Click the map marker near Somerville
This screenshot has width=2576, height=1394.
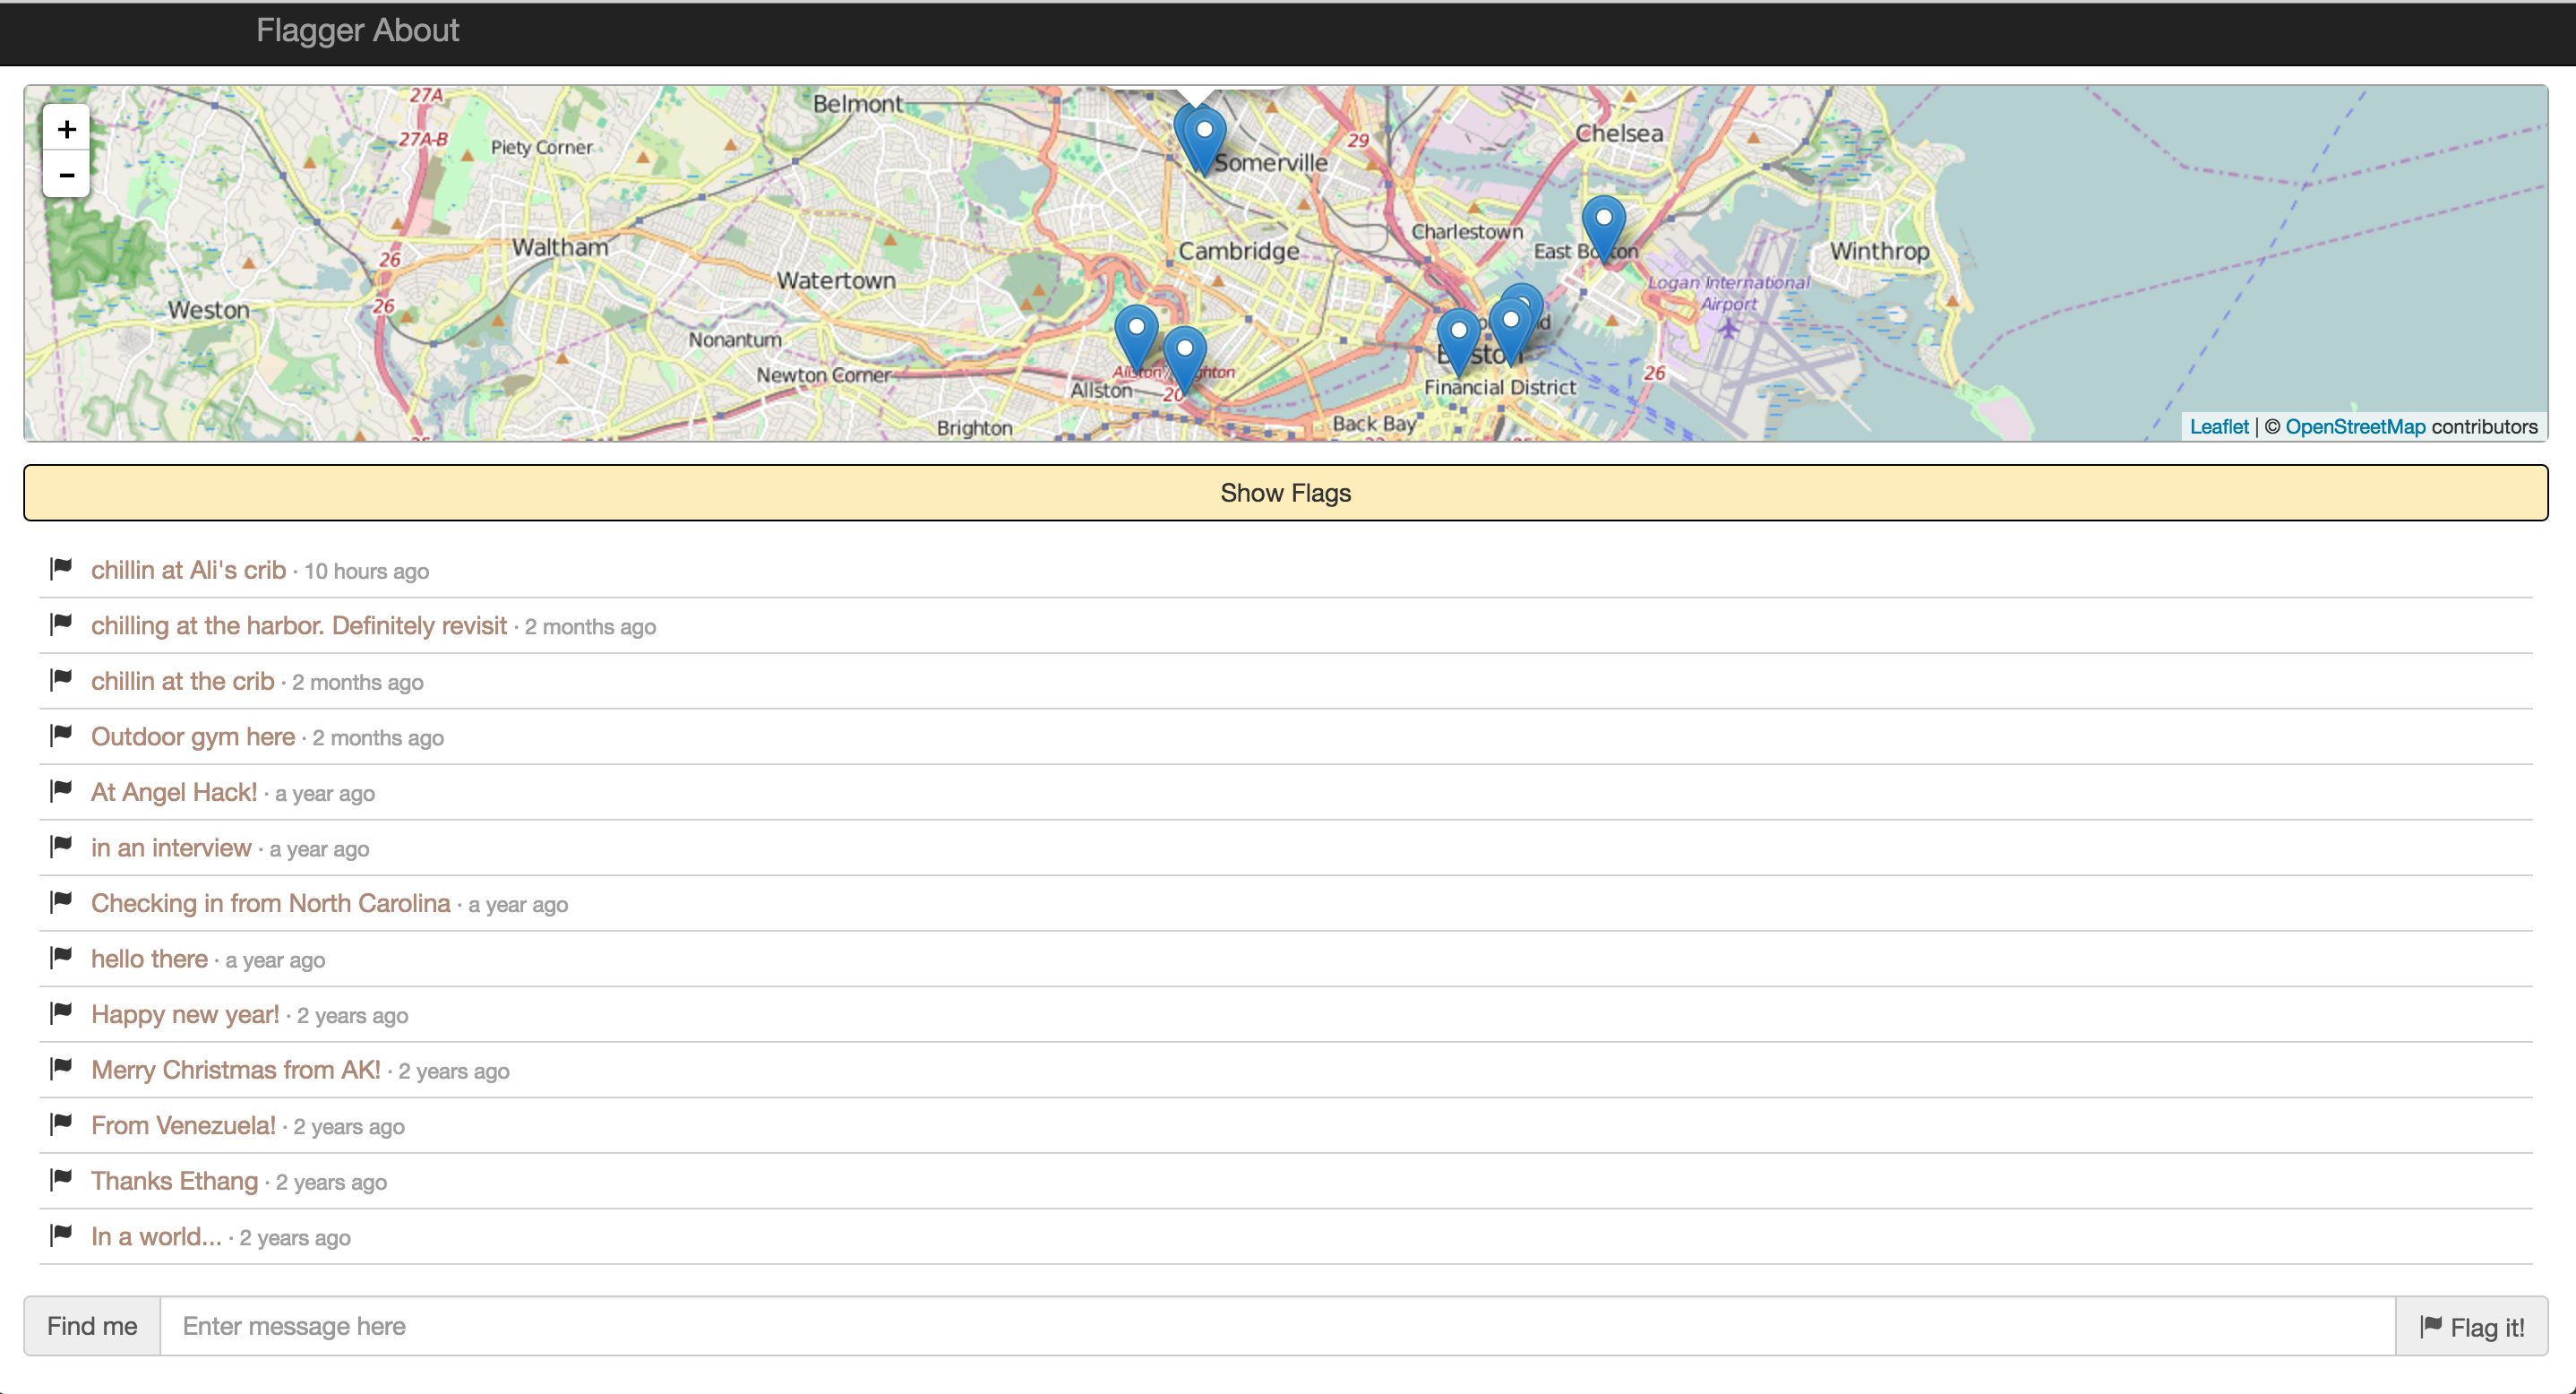pos(1205,138)
